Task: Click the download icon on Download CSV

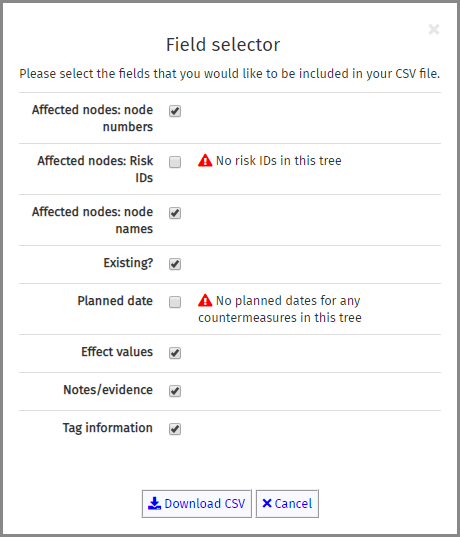Action: 154,503
